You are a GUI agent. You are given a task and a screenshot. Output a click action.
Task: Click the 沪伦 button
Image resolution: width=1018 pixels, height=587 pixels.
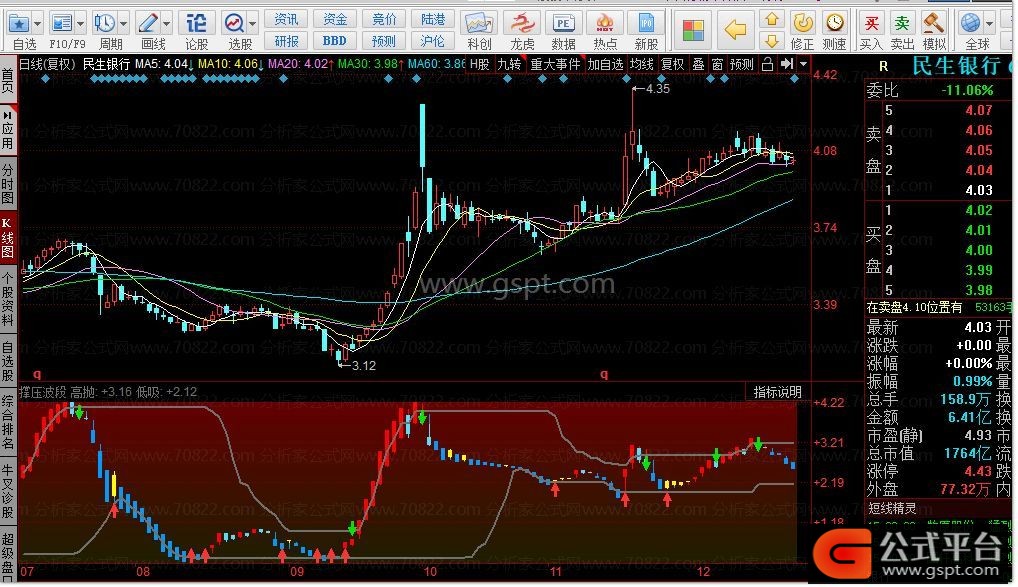pyautogui.click(x=432, y=42)
